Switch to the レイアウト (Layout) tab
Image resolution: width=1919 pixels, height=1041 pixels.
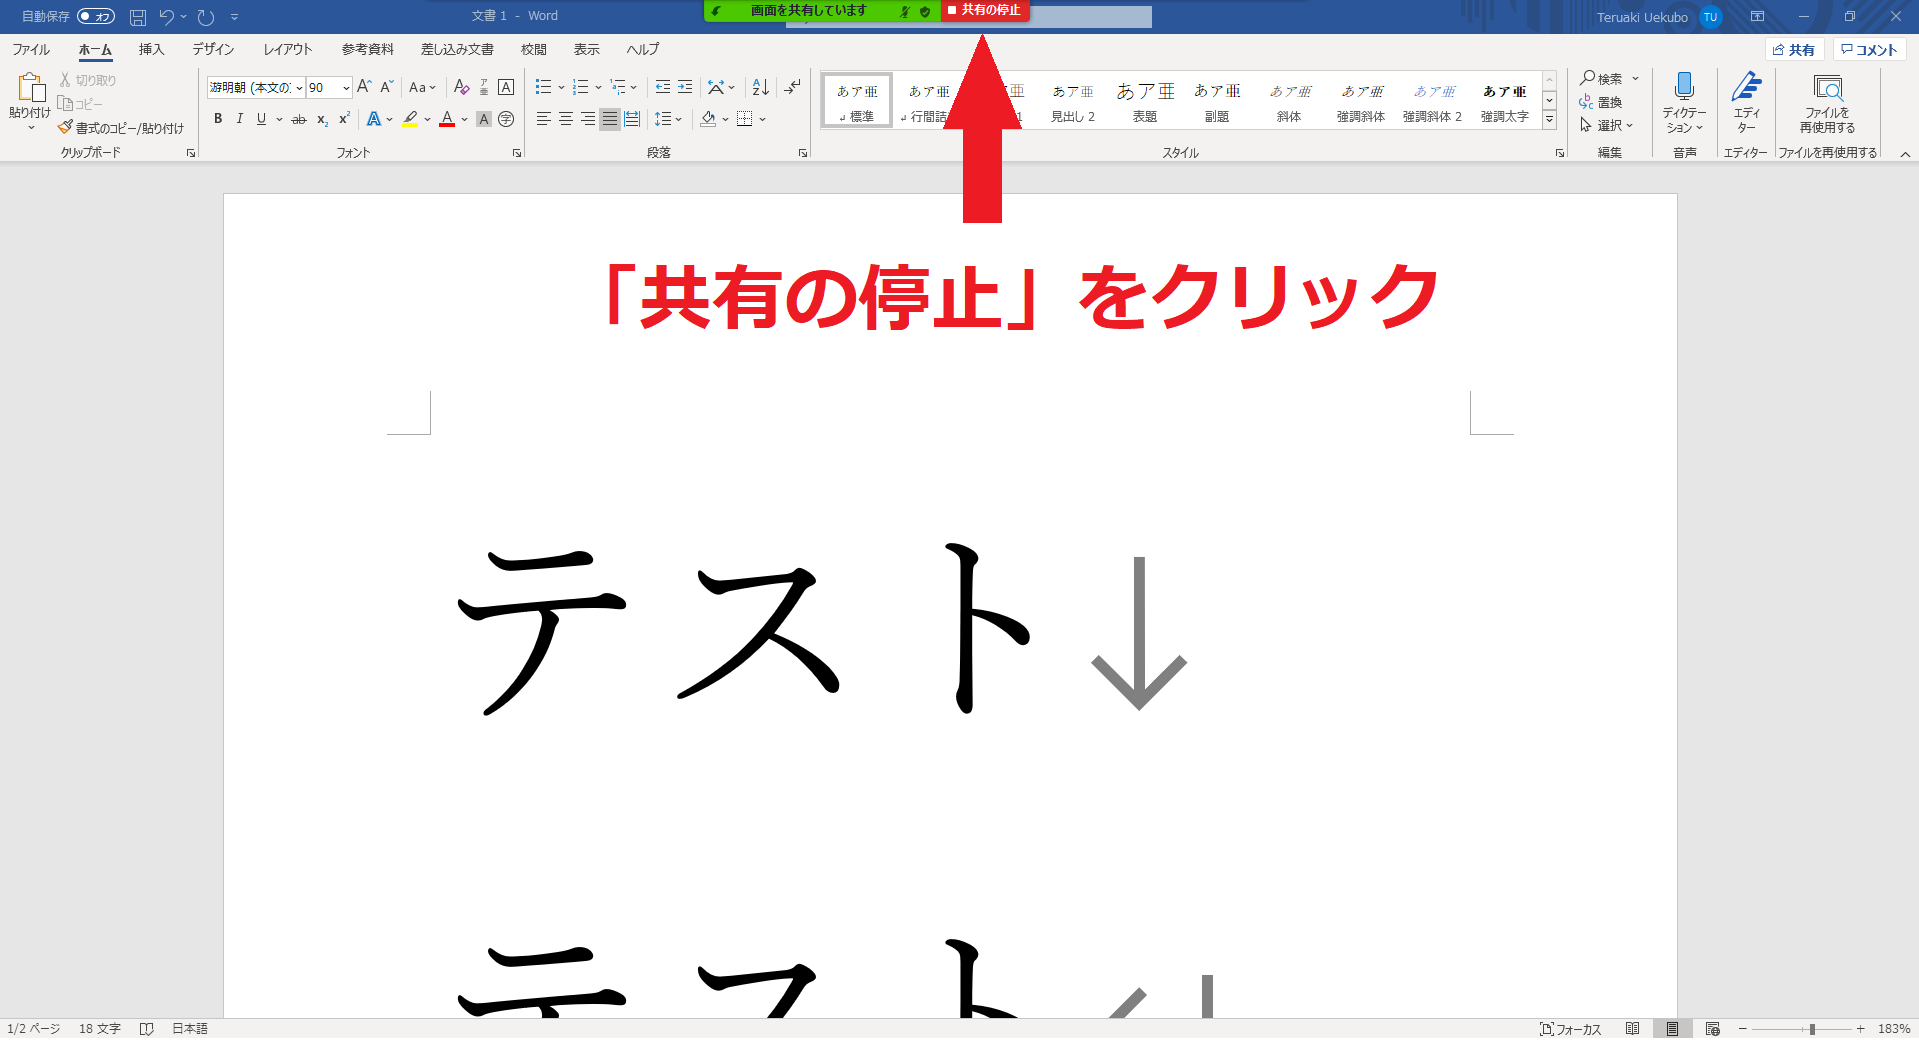tap(287, 49)
